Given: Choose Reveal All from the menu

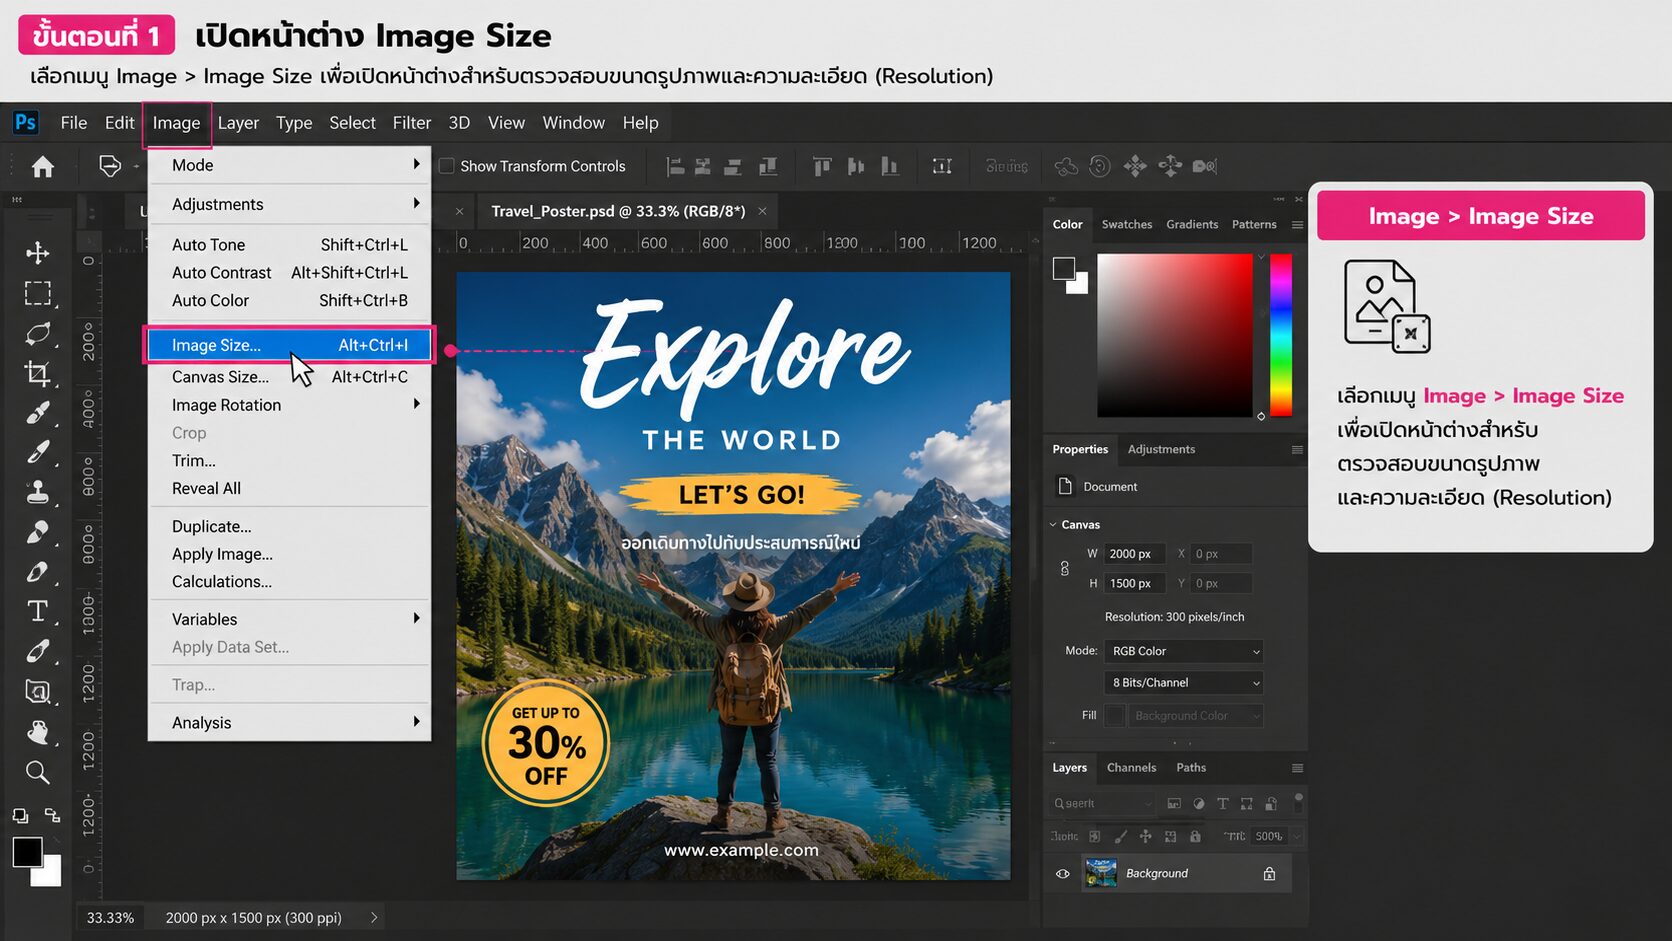Looking at the screenshot, I should (x=290, y=489).
